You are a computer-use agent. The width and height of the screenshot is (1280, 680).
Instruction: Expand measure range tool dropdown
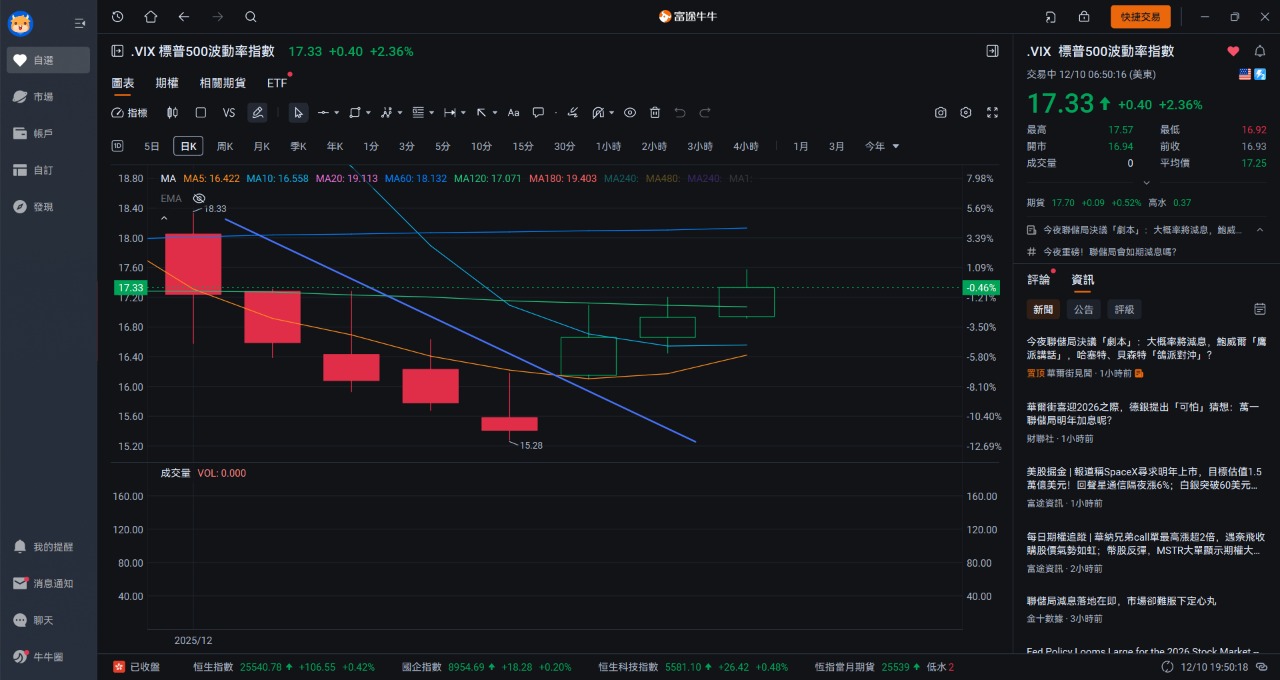[463, 113]
